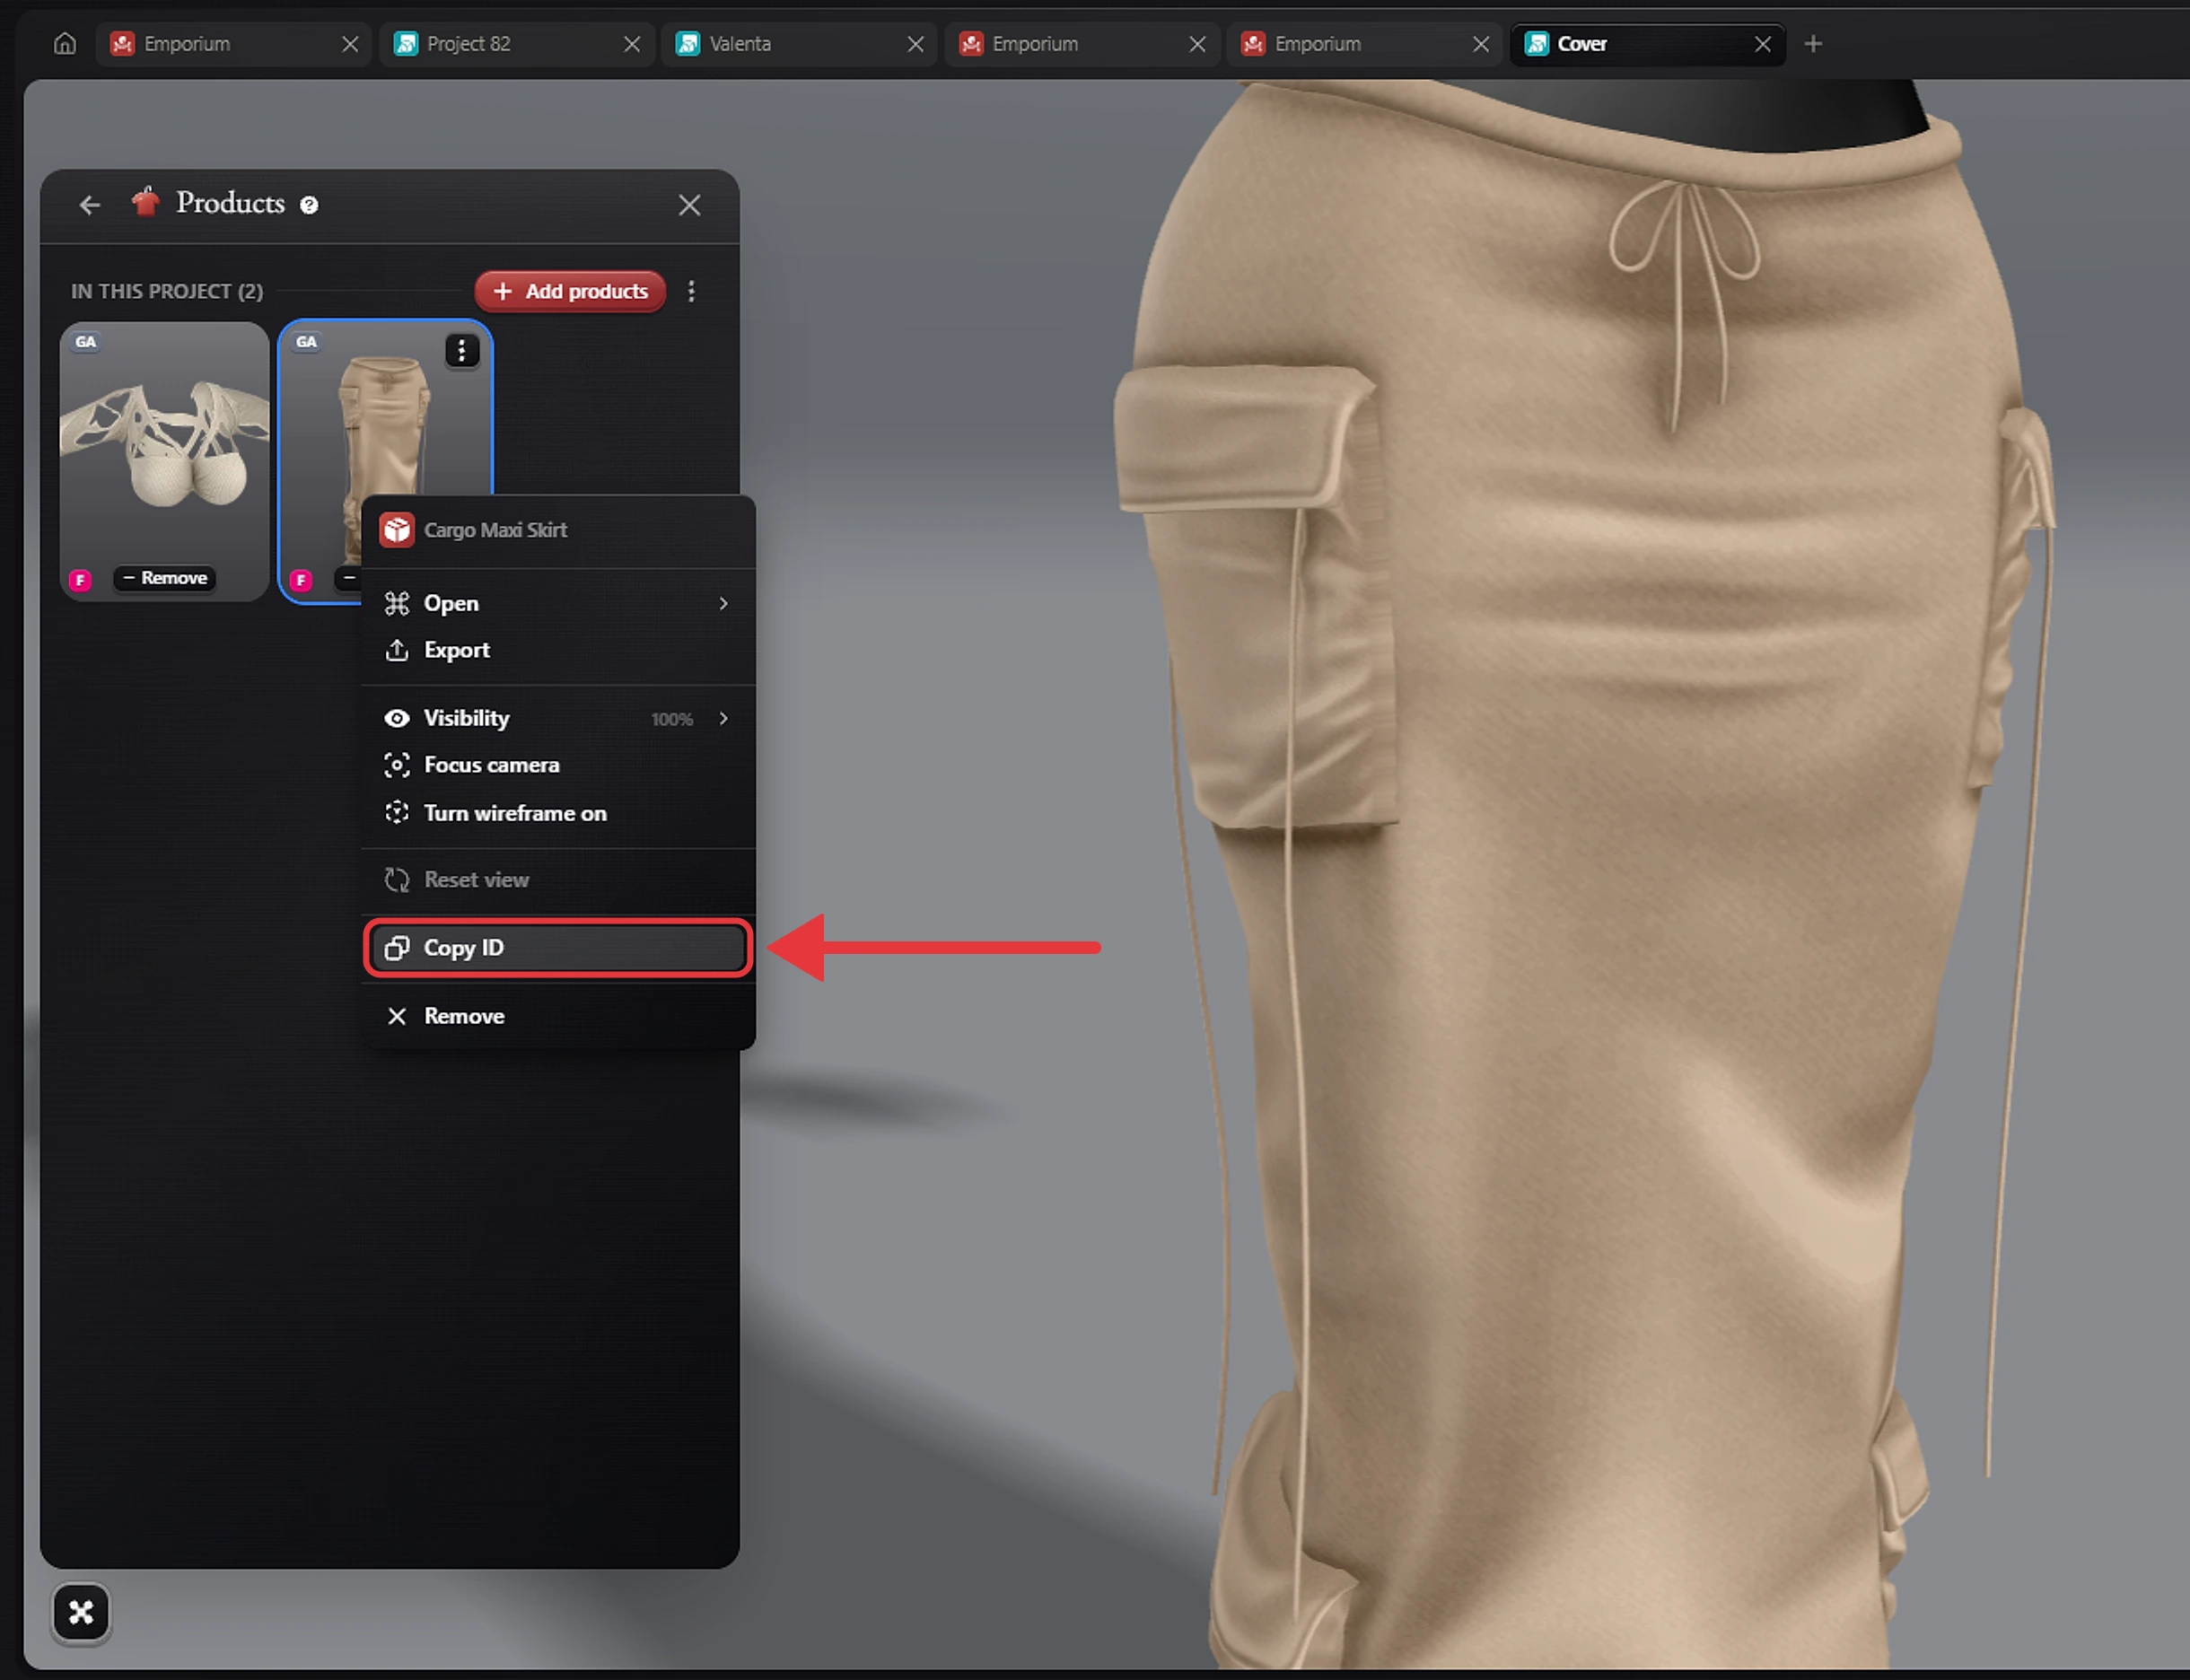
Task: Go back with the Products panel arrow
Action: click(x=90, y=205)
